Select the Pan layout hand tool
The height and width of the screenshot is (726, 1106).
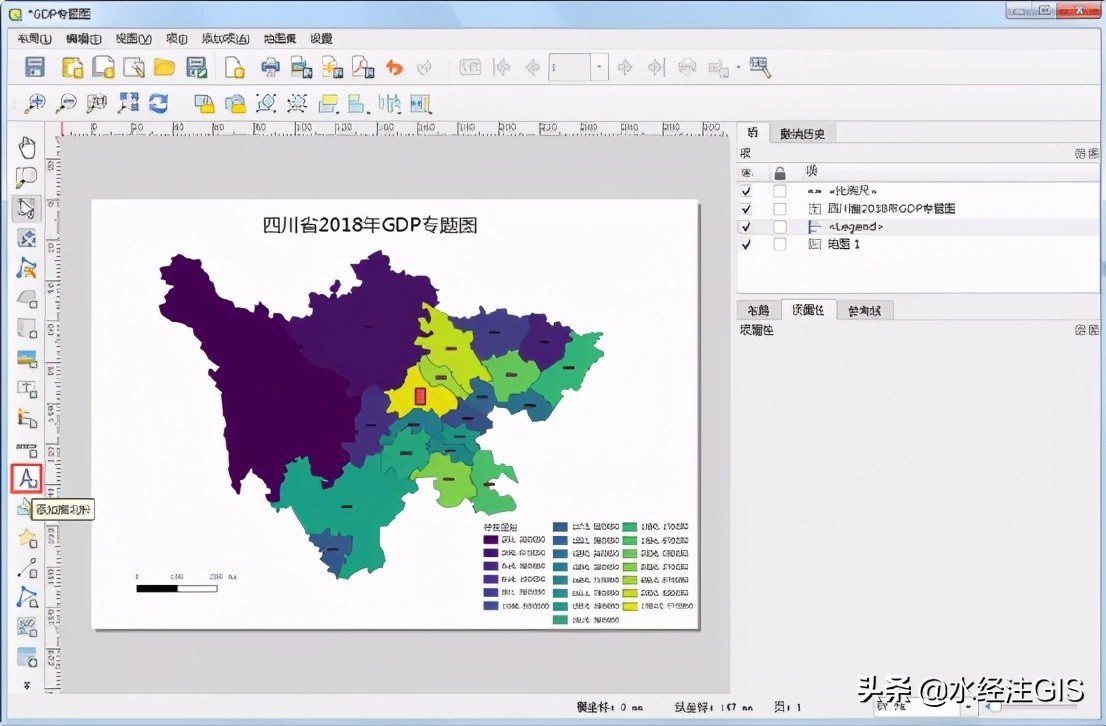27,148
